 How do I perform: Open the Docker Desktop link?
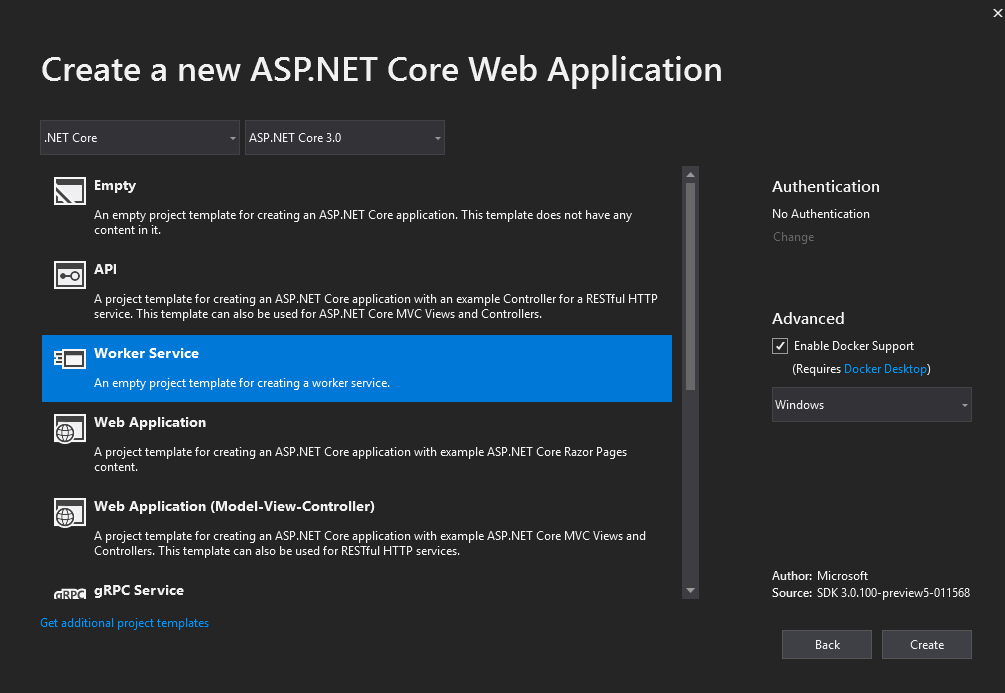coord(884,369)
